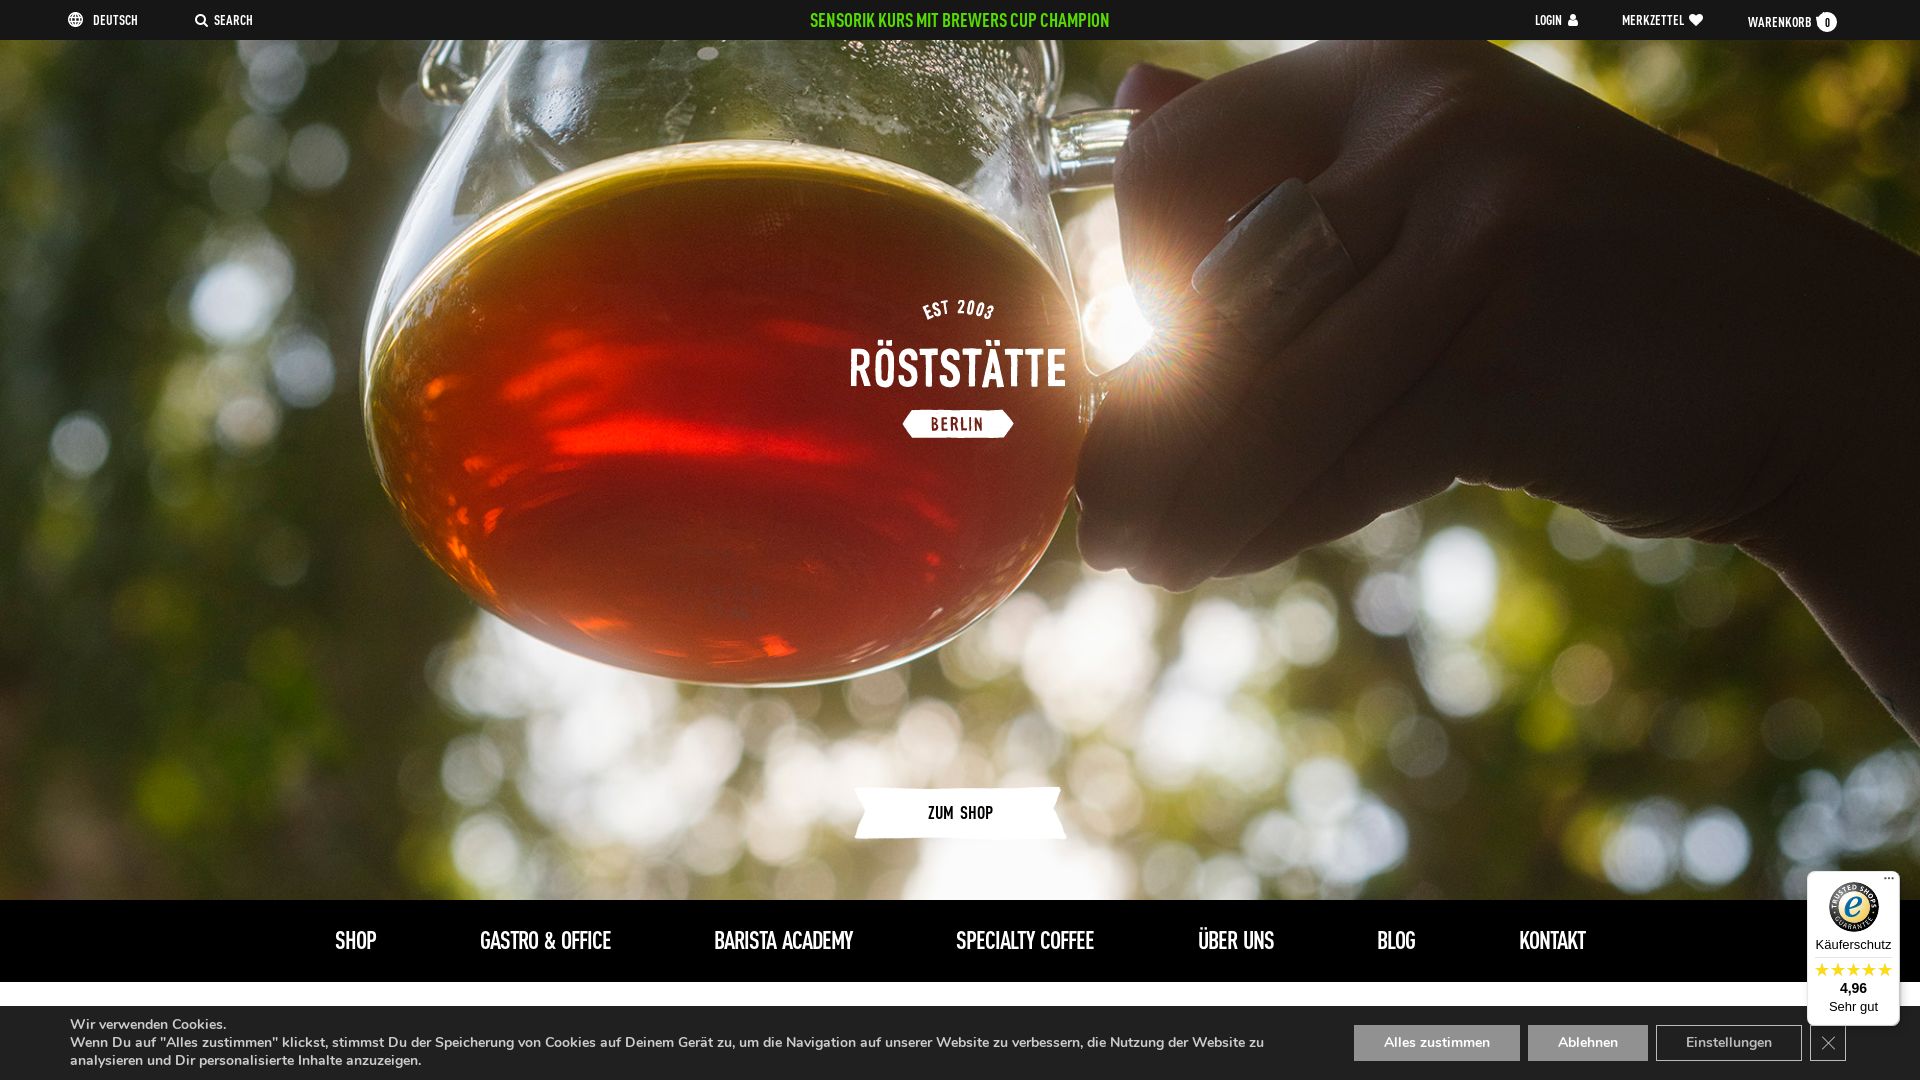Viewport: 1920px width, 1080px height.
Task: Decline cookies with Ablehnen
Action: pos(1588,1043)
